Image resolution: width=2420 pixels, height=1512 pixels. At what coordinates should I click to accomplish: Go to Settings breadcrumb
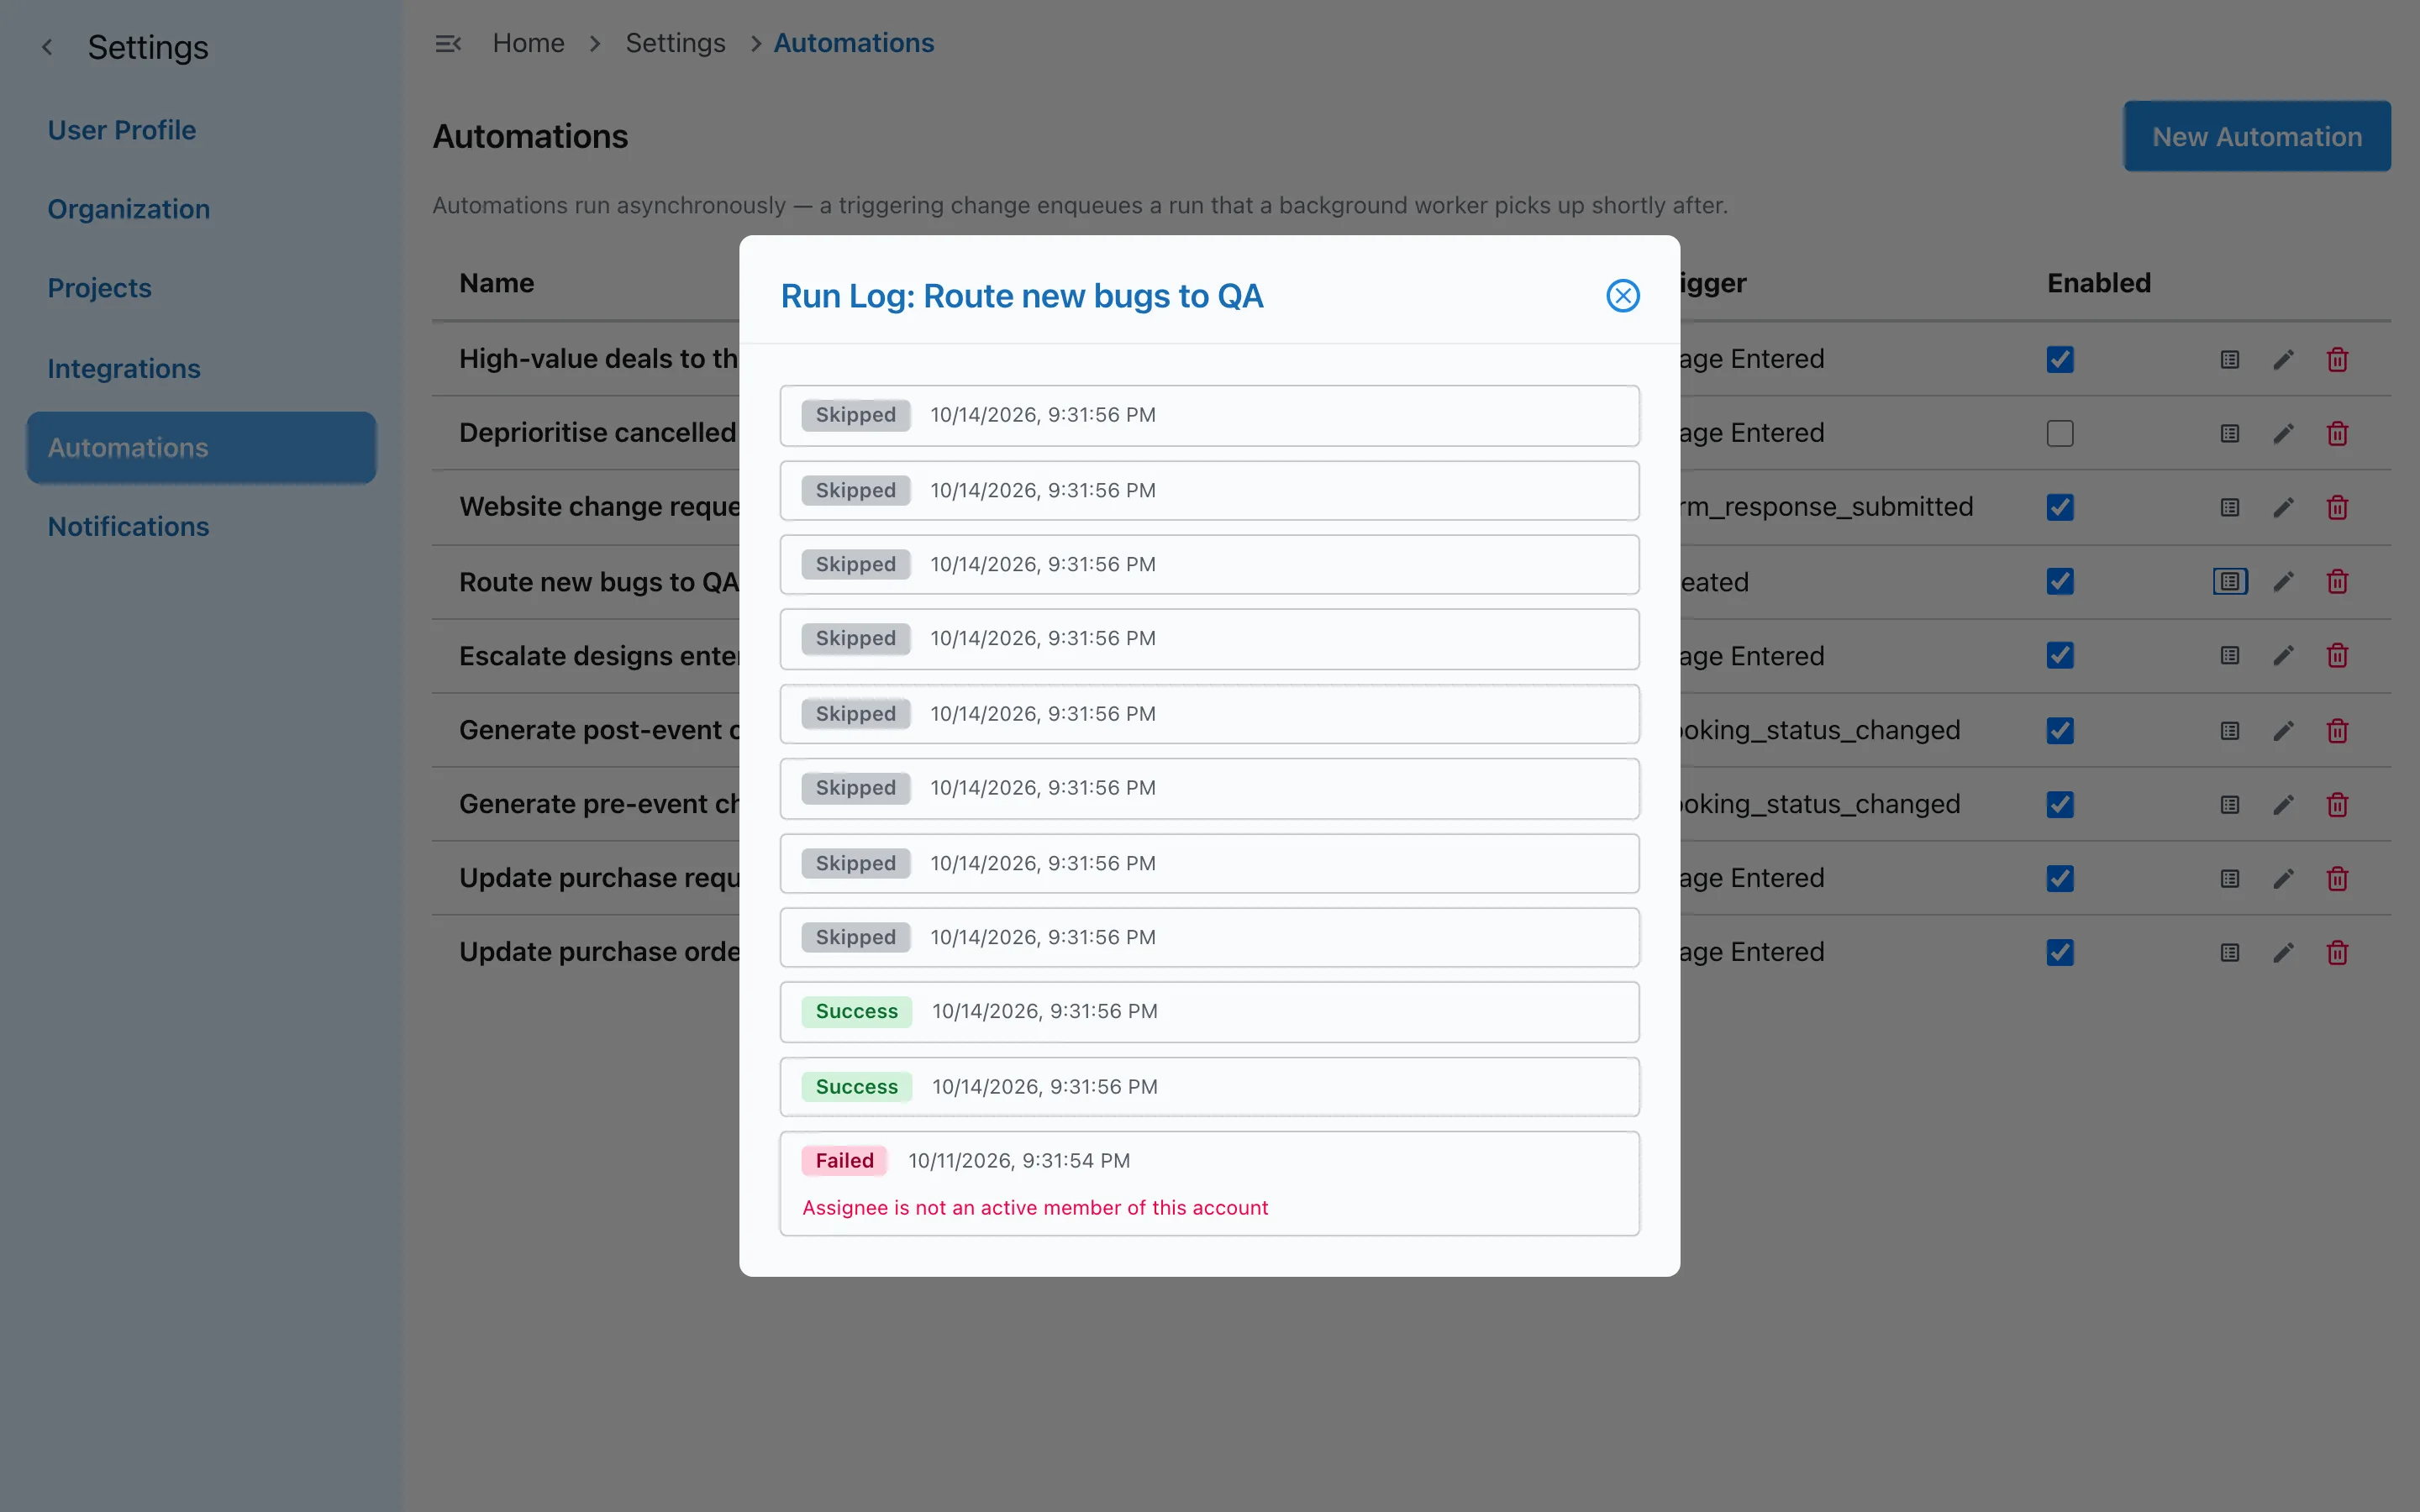[675, 43]
